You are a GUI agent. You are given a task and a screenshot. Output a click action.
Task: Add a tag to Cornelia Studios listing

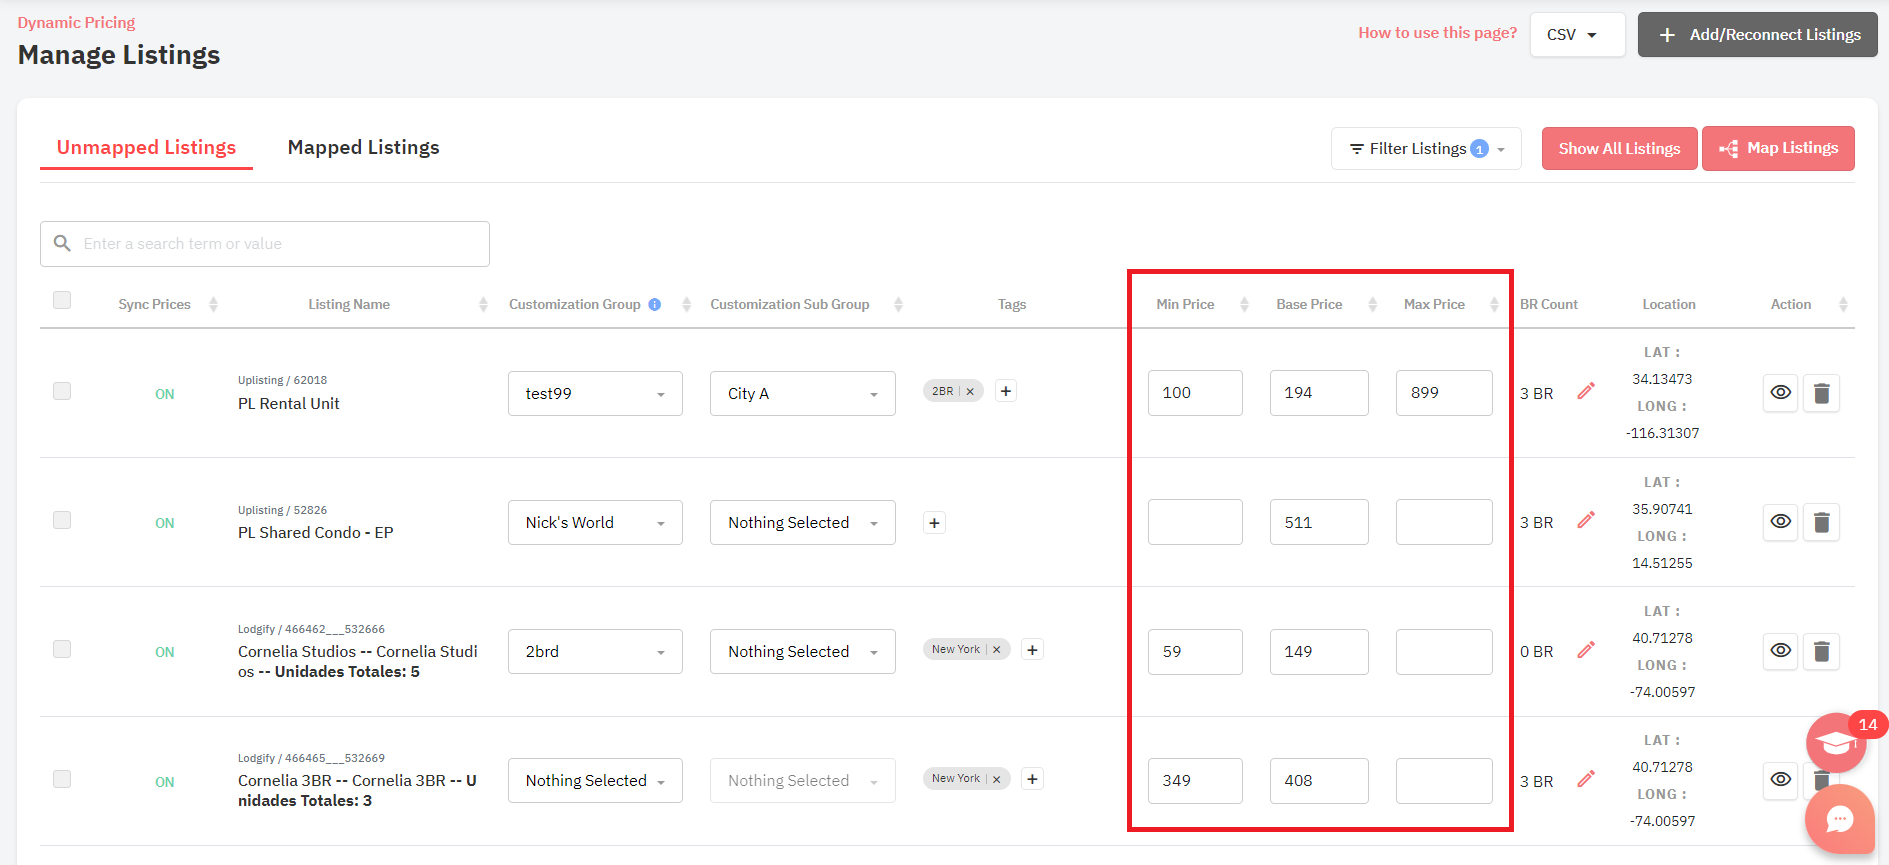click(1033, 649)
